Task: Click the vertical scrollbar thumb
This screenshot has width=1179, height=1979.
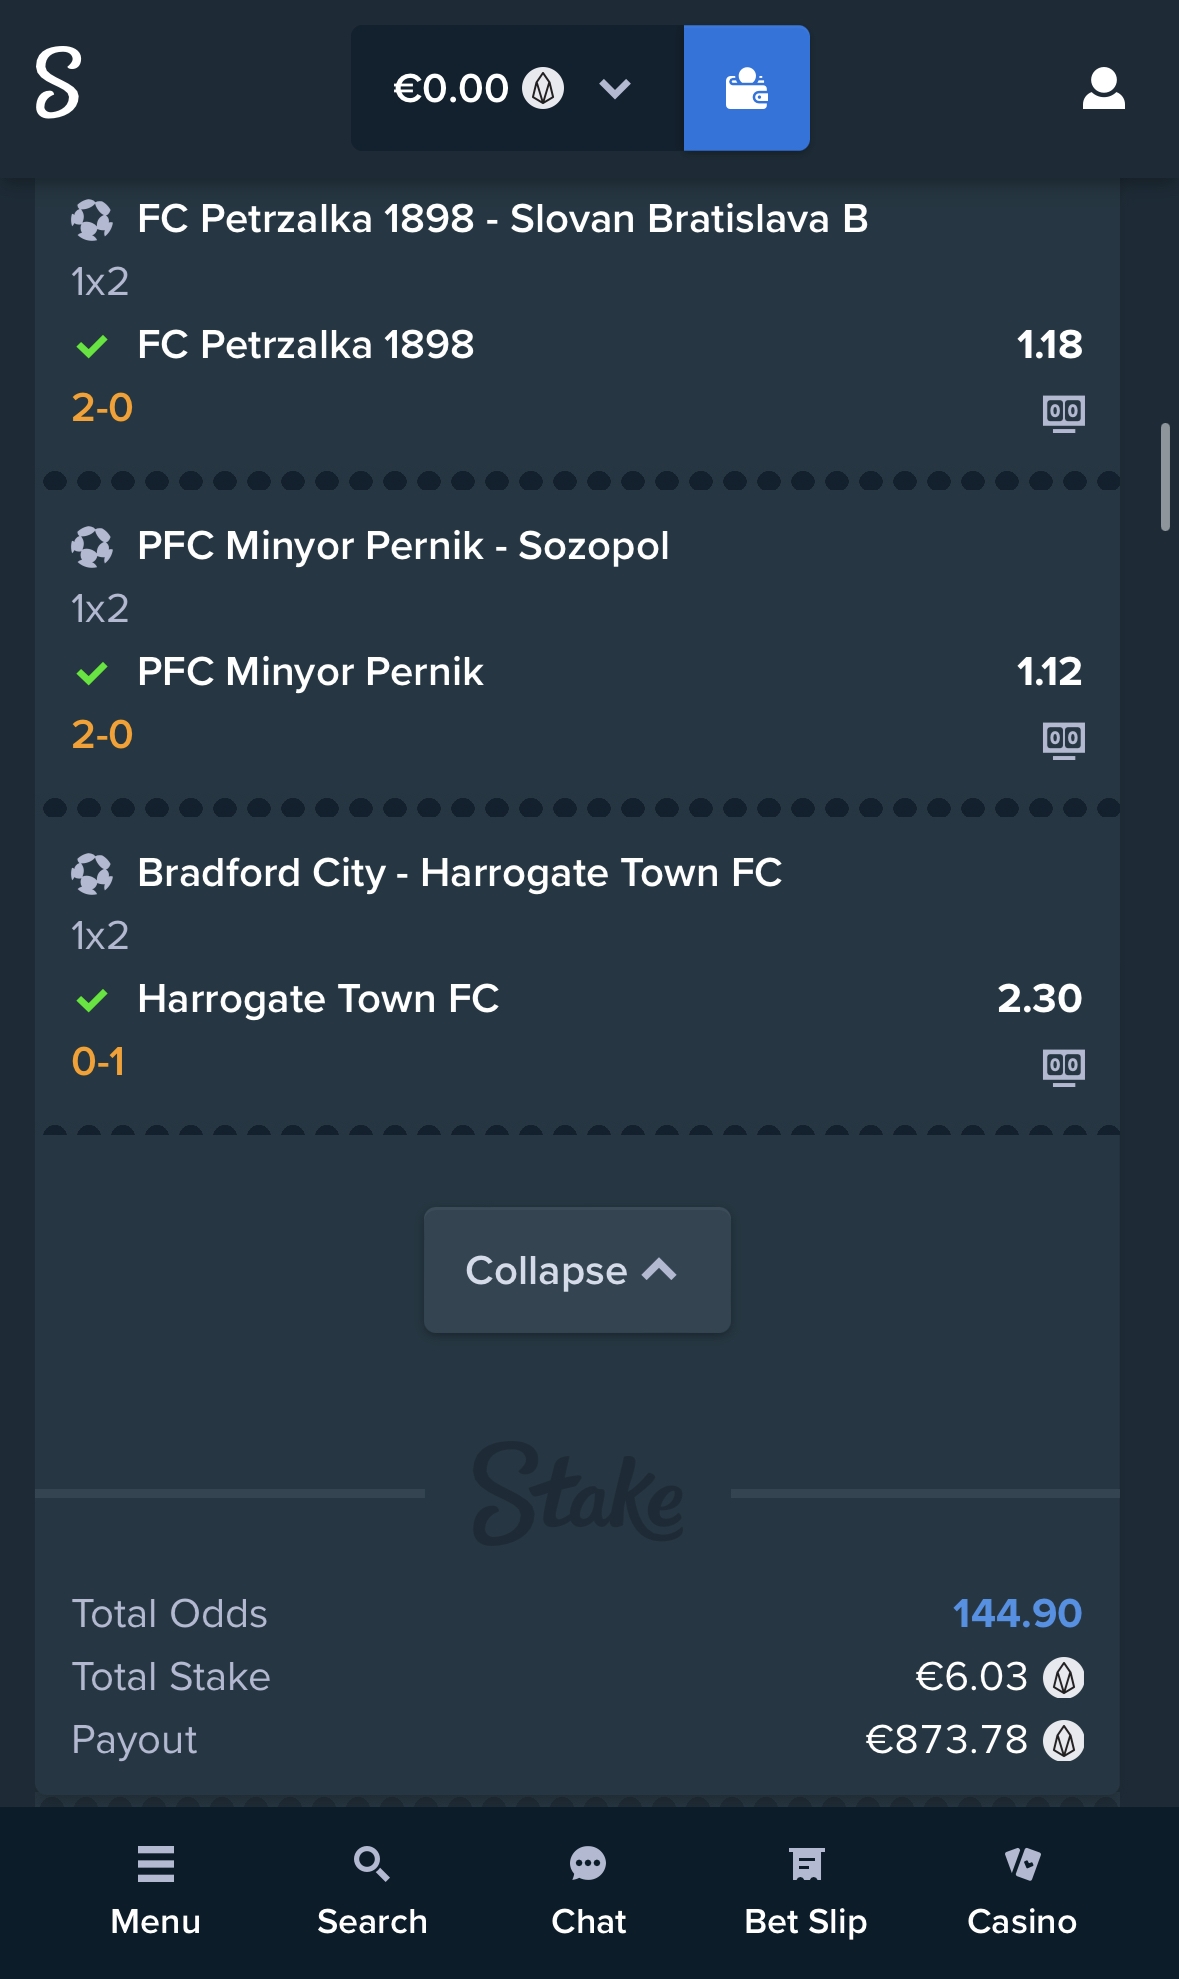Action: (x=1165, y=477)
